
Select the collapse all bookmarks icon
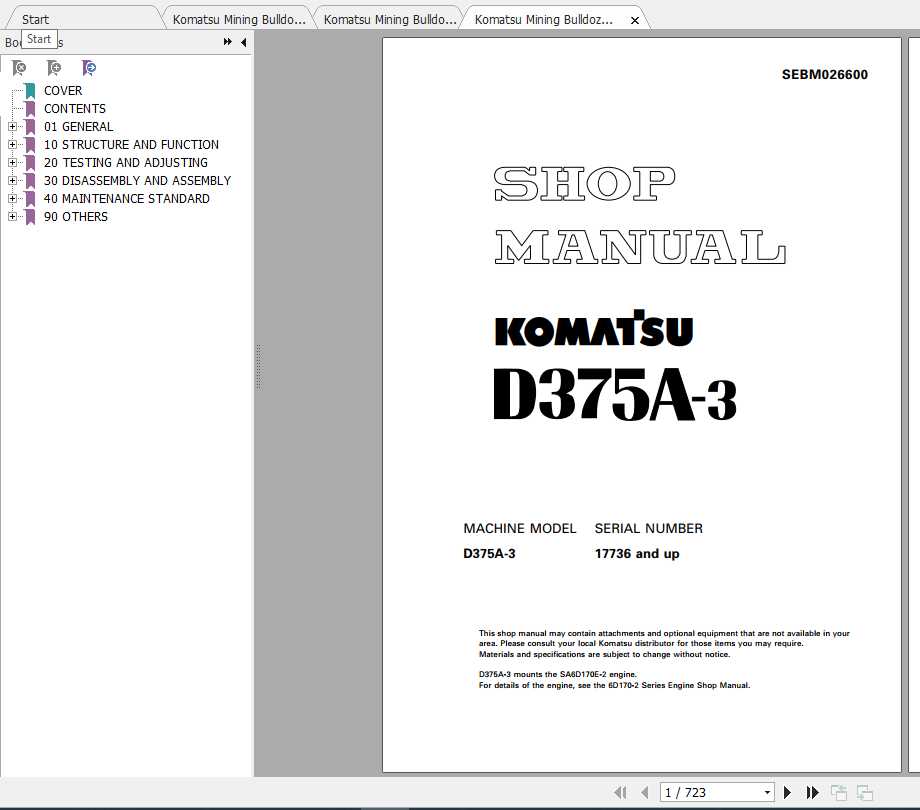click(20, 68)
